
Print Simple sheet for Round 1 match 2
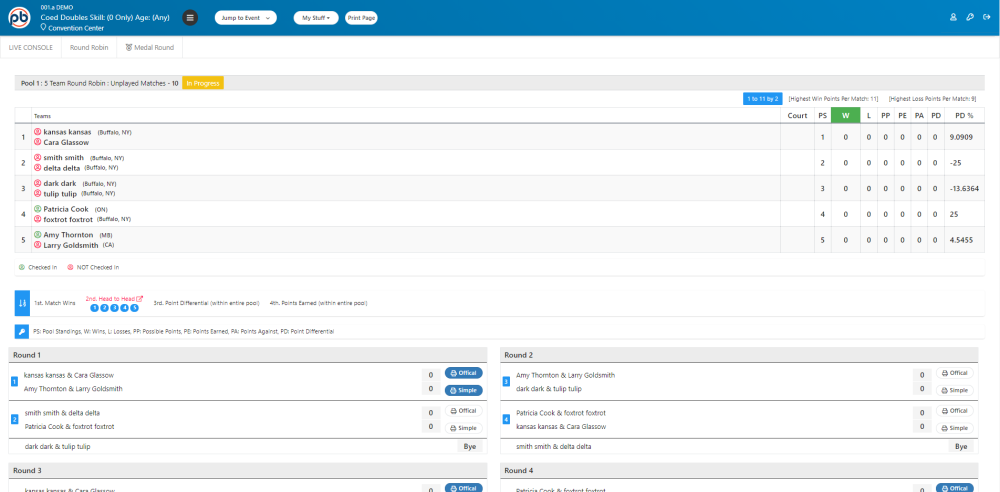click(464, 428)
